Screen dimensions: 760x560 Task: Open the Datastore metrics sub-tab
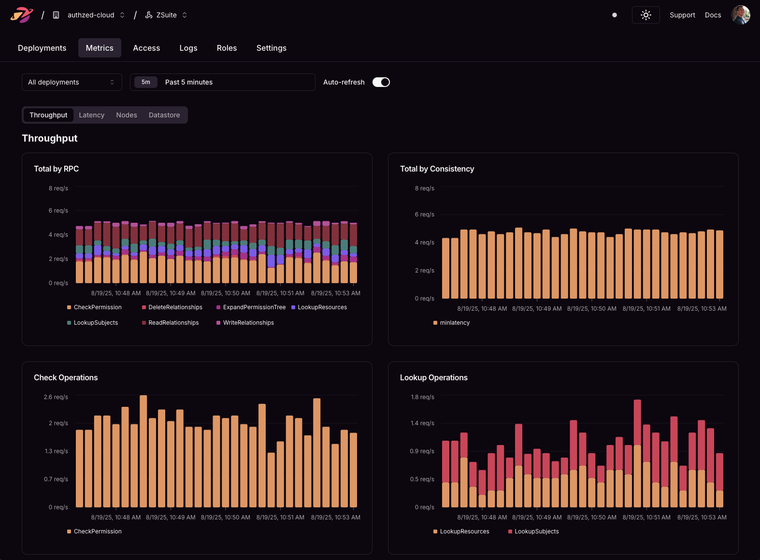[164, 115]
